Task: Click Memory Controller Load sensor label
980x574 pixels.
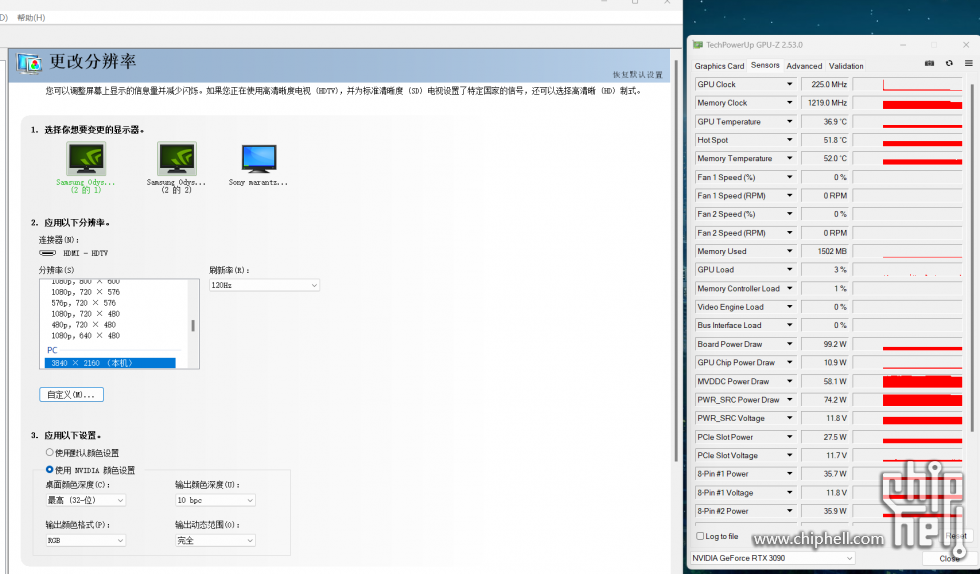Action: (x=738, y=288)
